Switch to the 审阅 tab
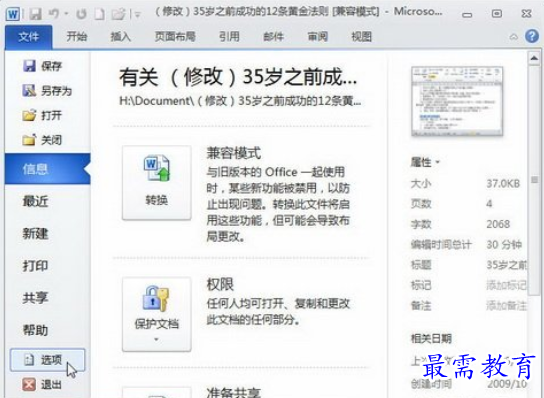 [317, 36]
